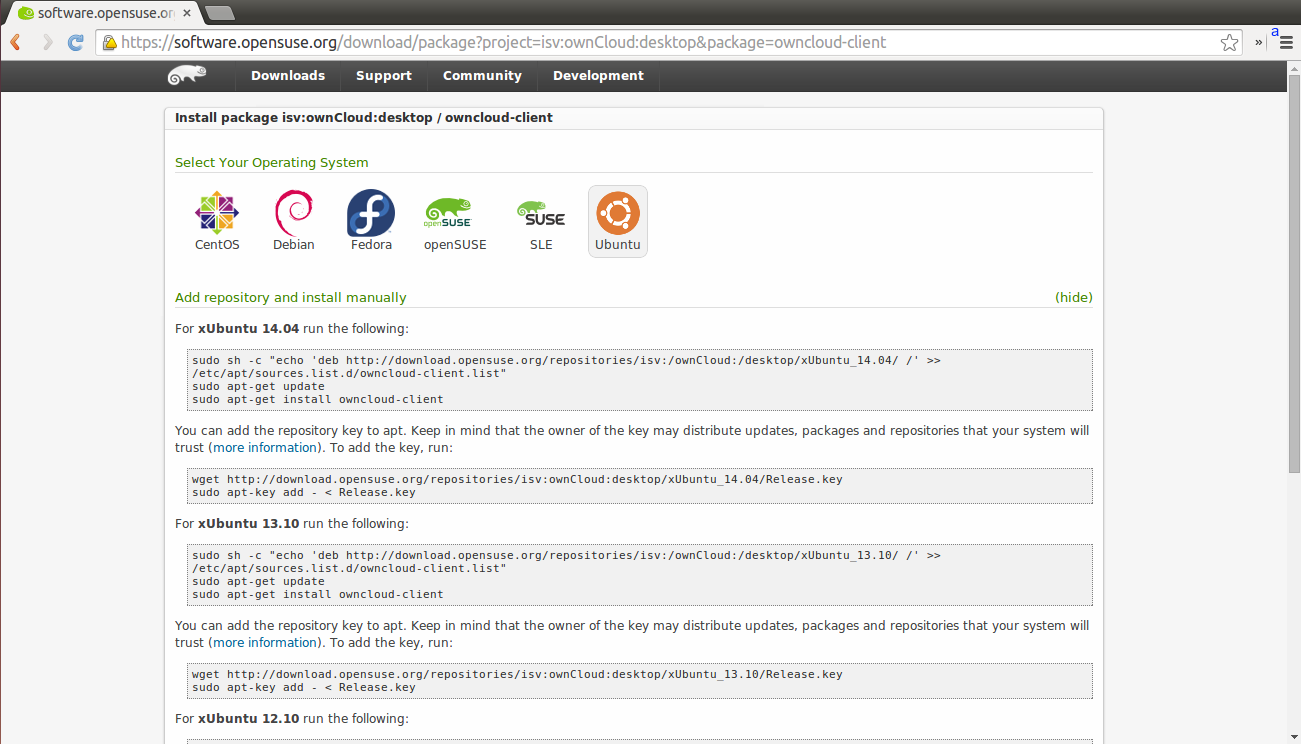The image size is (1301, 744).
Task: Click the URL address bar
Action: (660, 42)
